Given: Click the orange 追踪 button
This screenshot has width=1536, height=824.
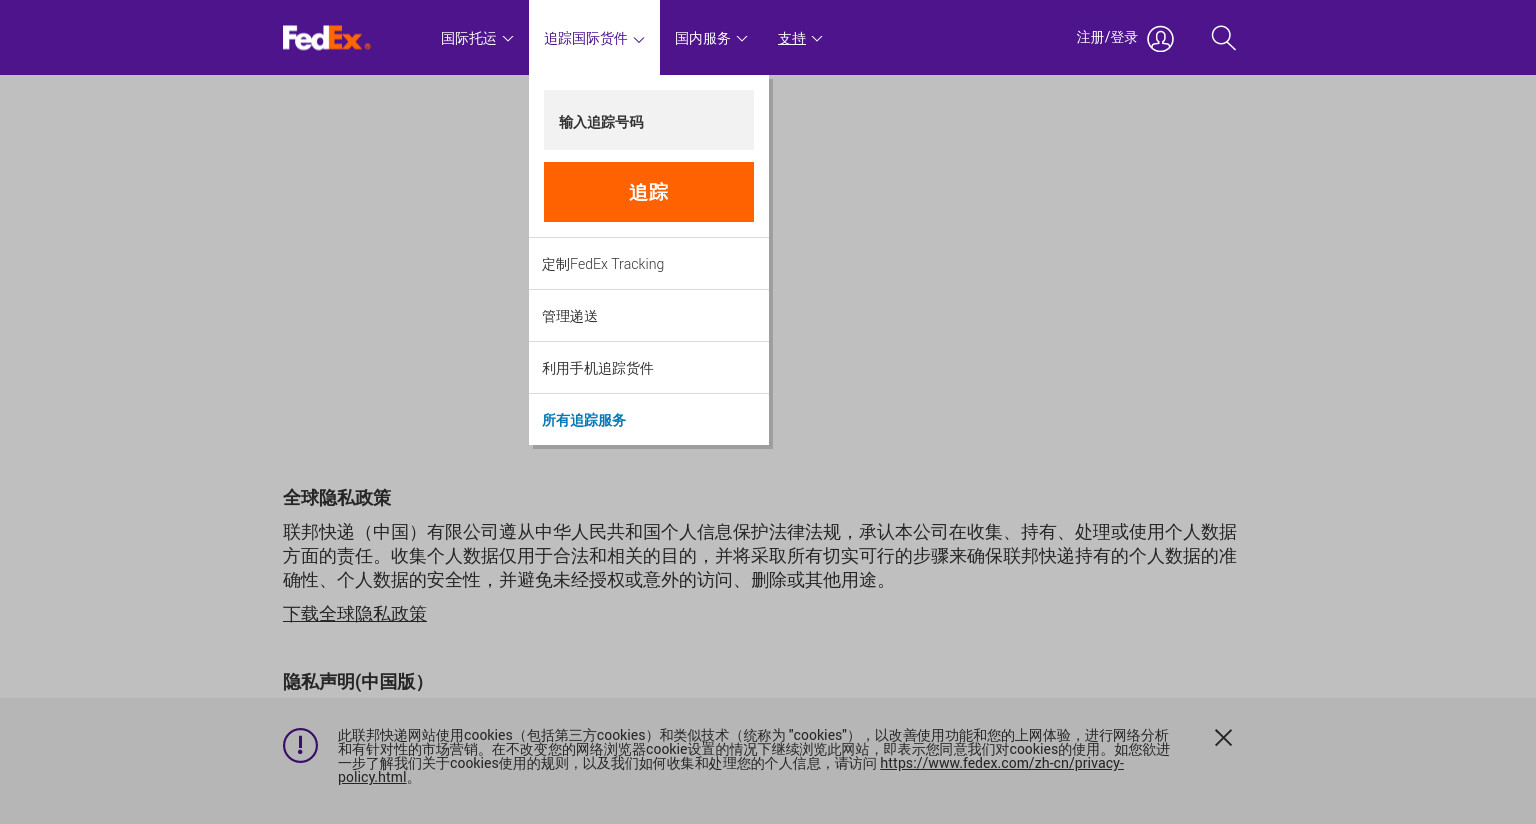Looking at the screenshot, I should point(649,192).
